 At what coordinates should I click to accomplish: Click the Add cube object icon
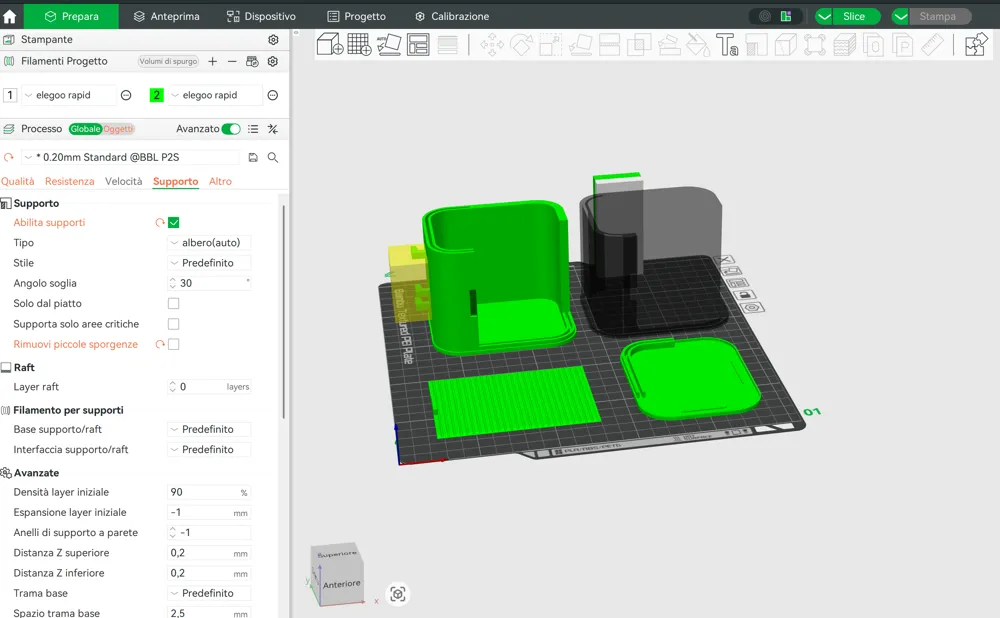330,45
